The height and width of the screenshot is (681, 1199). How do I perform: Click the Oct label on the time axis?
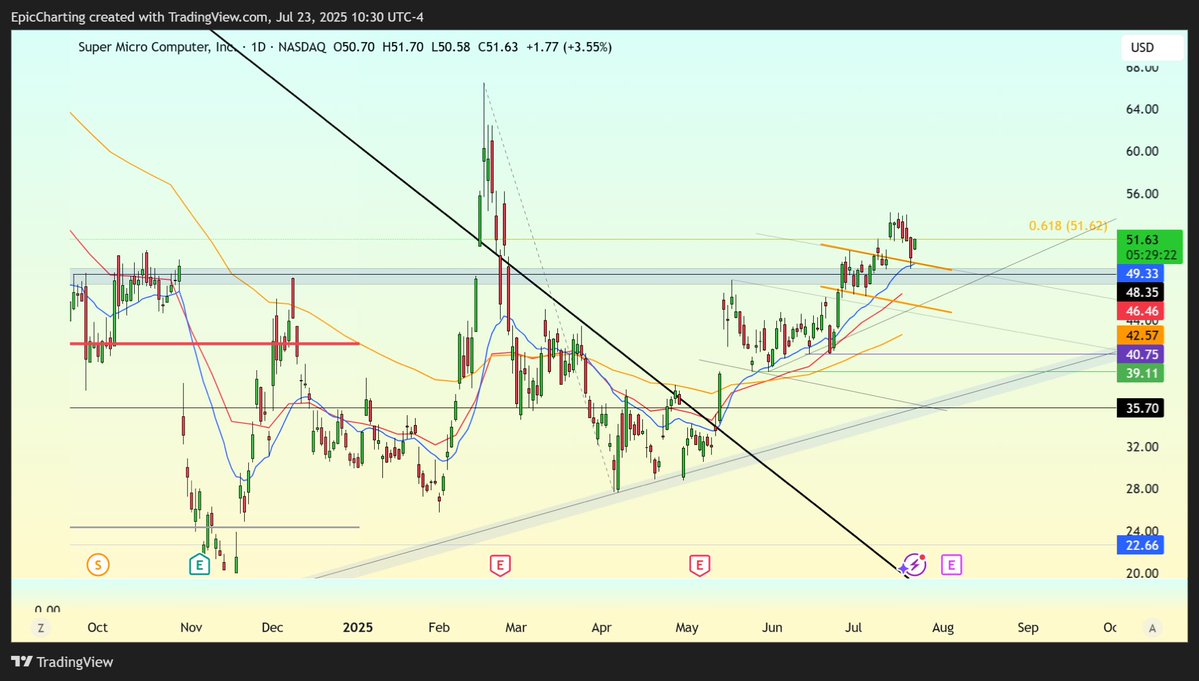click(x=97, y=627)
